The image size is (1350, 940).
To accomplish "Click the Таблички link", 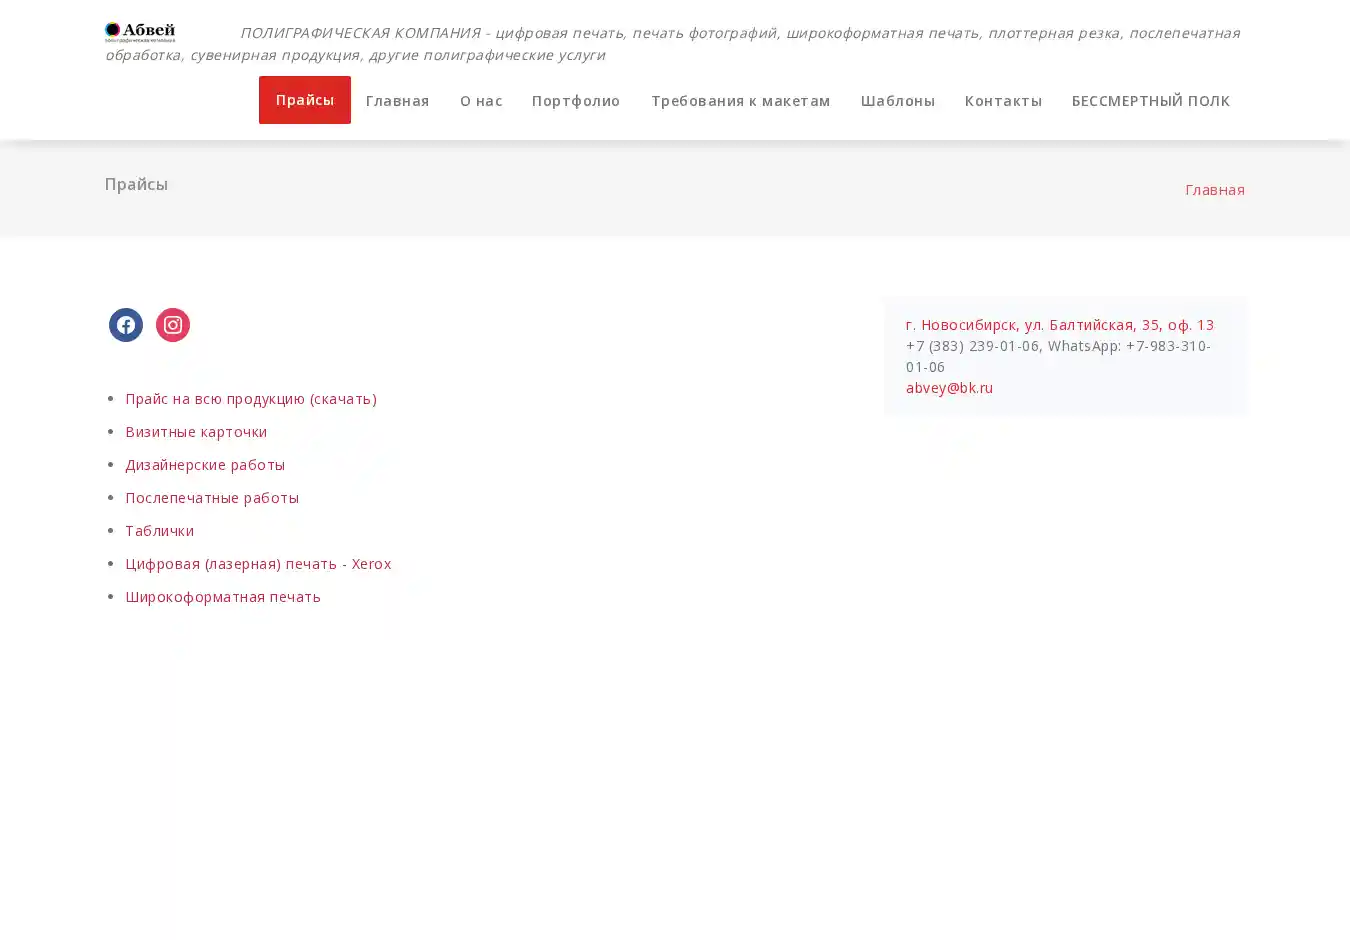I will 159,531.
